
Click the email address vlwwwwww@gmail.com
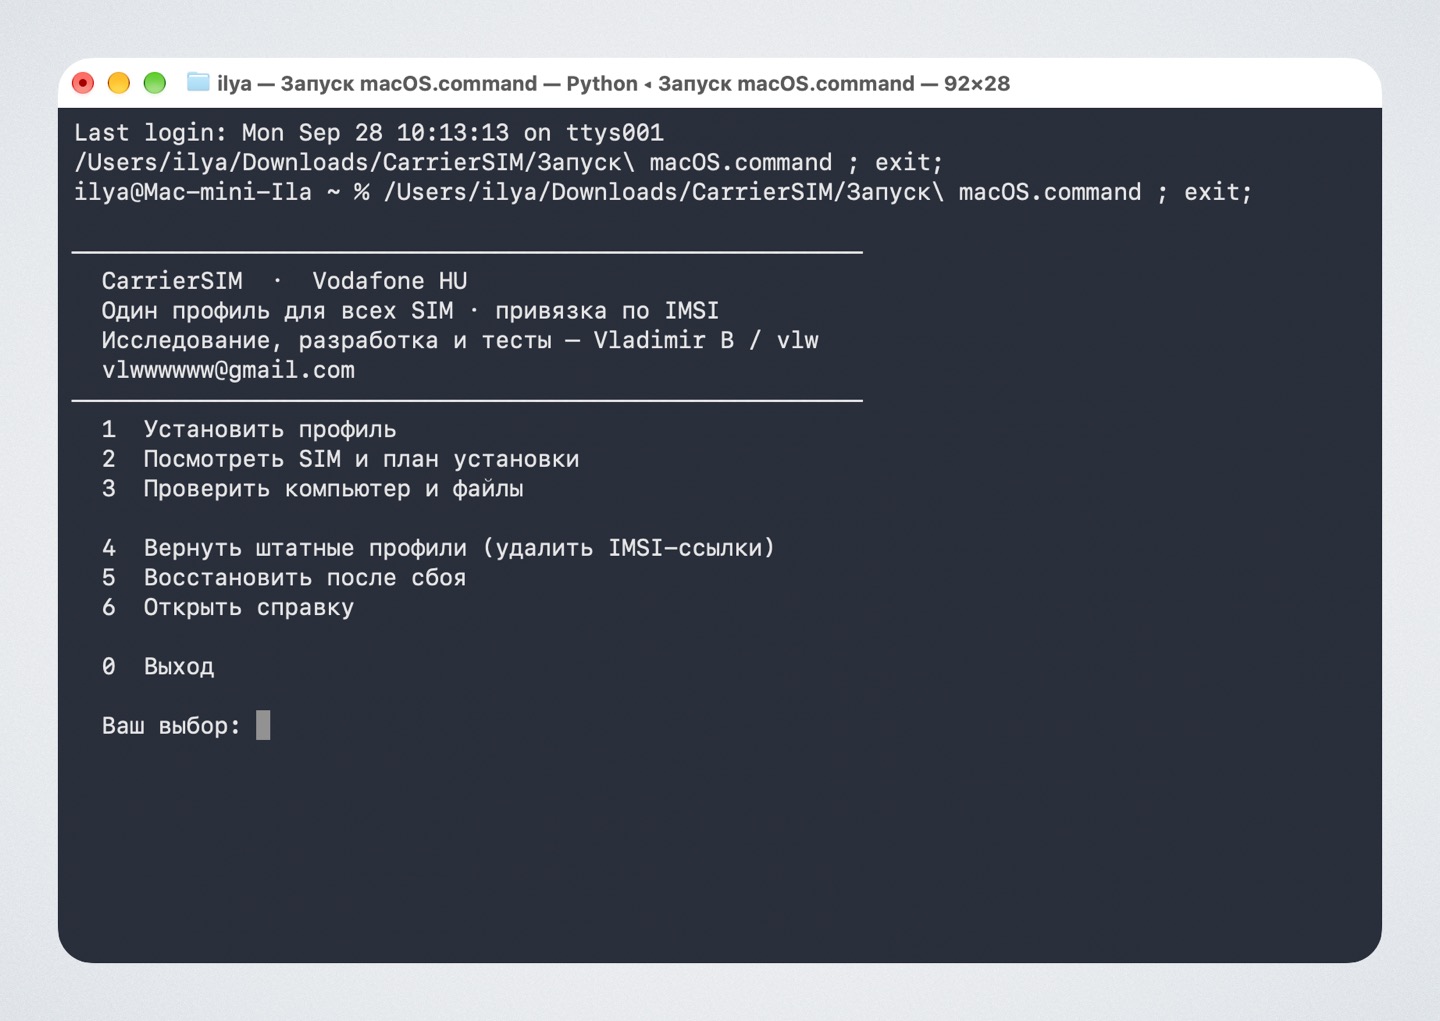tap(228, 371)
